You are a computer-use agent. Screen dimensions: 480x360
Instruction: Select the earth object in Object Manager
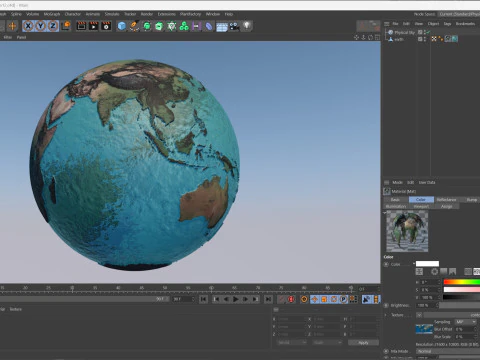click(399, 39)
